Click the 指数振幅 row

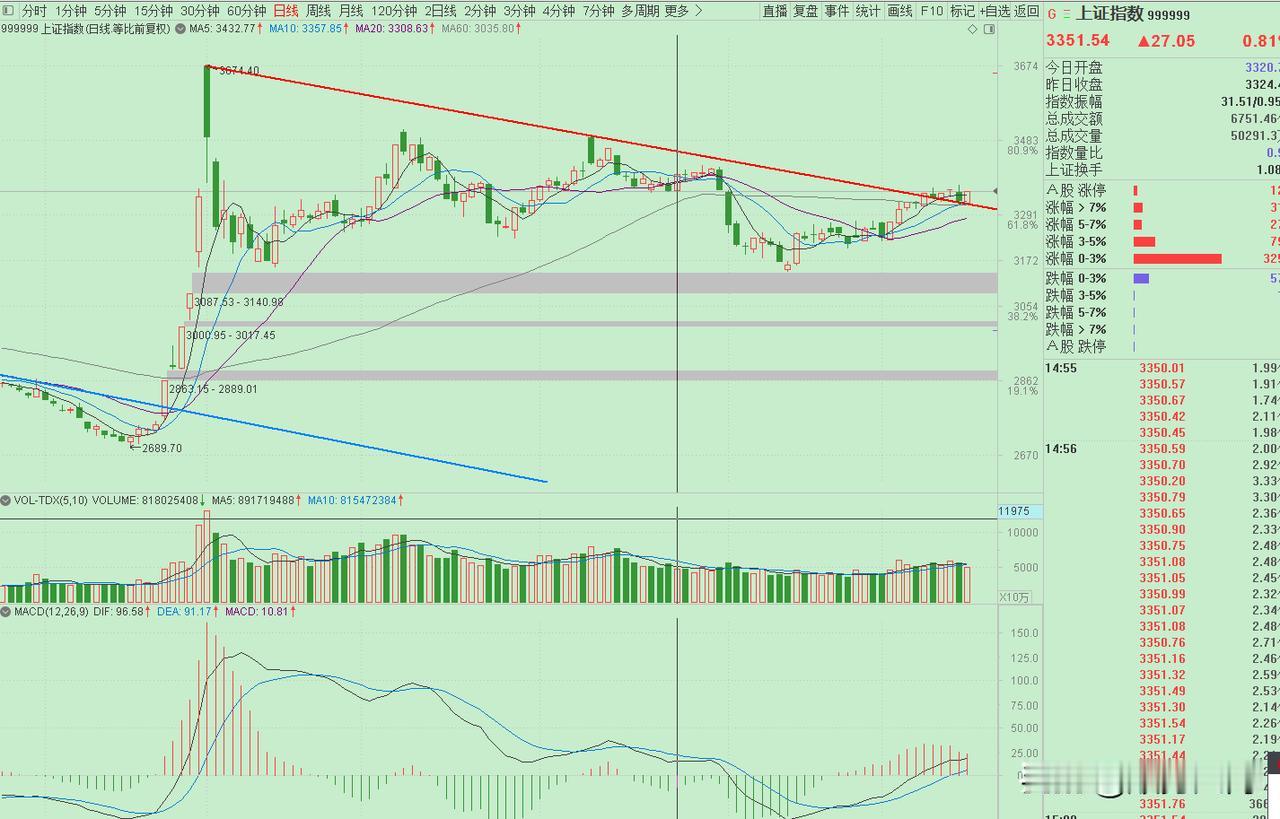pyautogui.click(x=1162, y=101)
